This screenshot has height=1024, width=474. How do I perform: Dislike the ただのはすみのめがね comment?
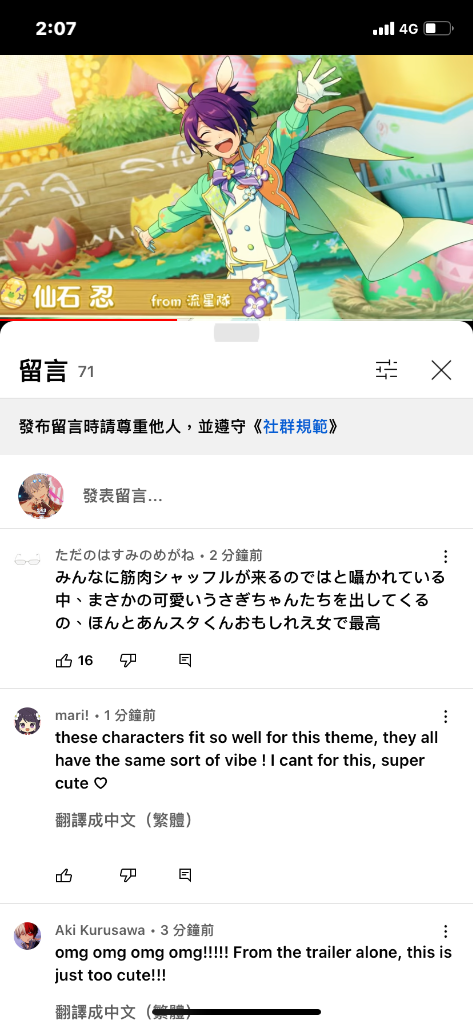tap(128, 661)
